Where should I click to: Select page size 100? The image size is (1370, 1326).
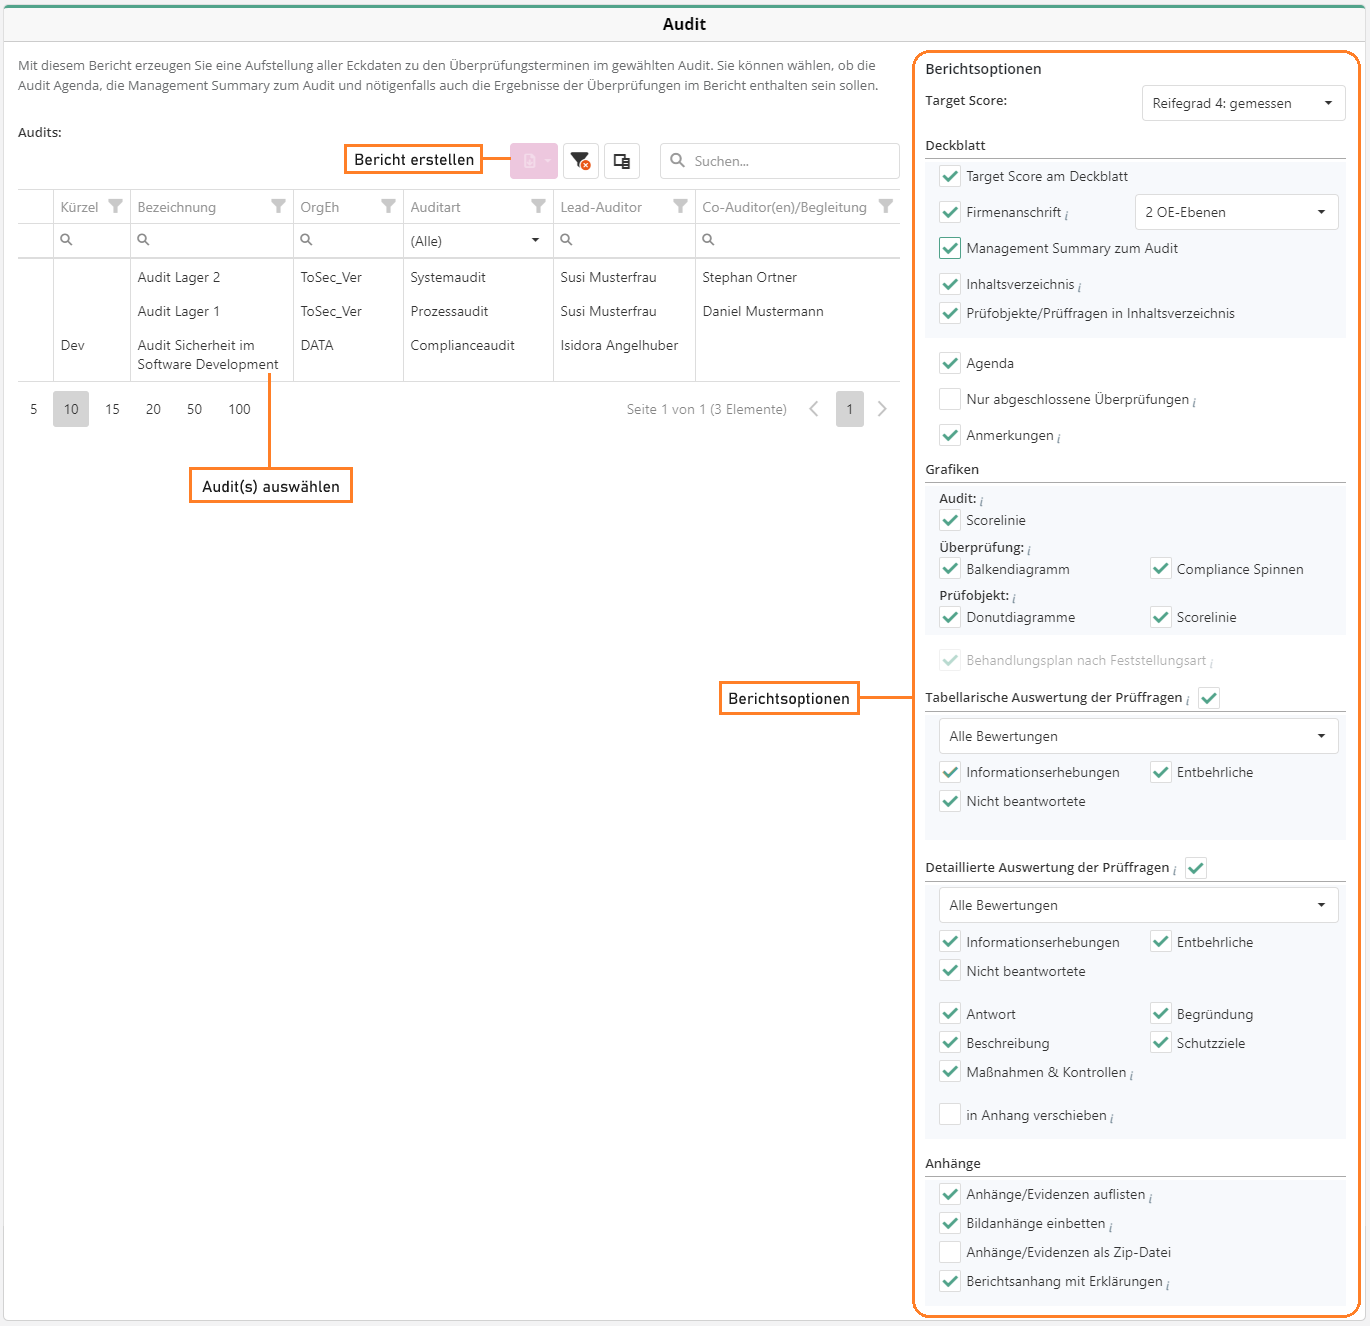pyautogui.click(x=239, y=409)
